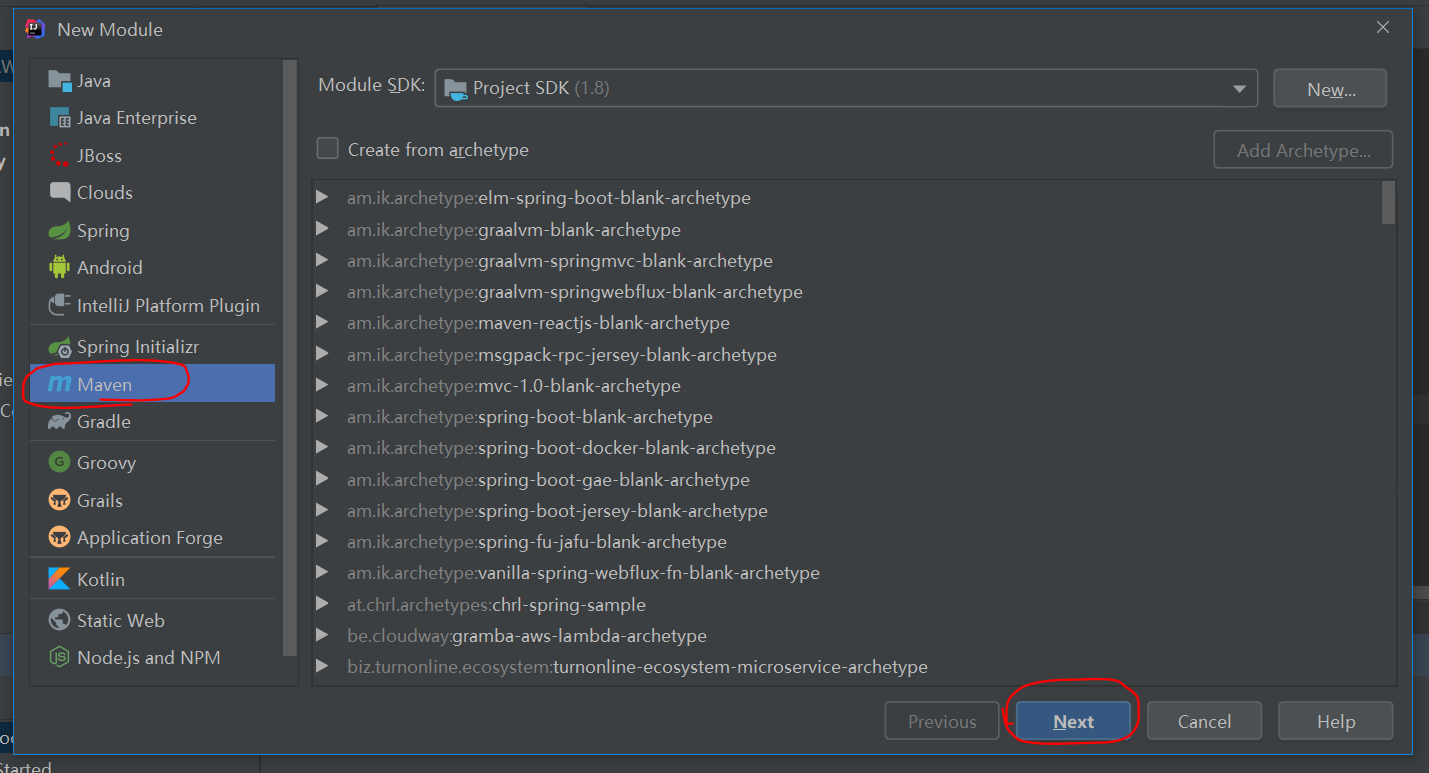Click the green Spring leaf icon

click(x=60, y=231)
